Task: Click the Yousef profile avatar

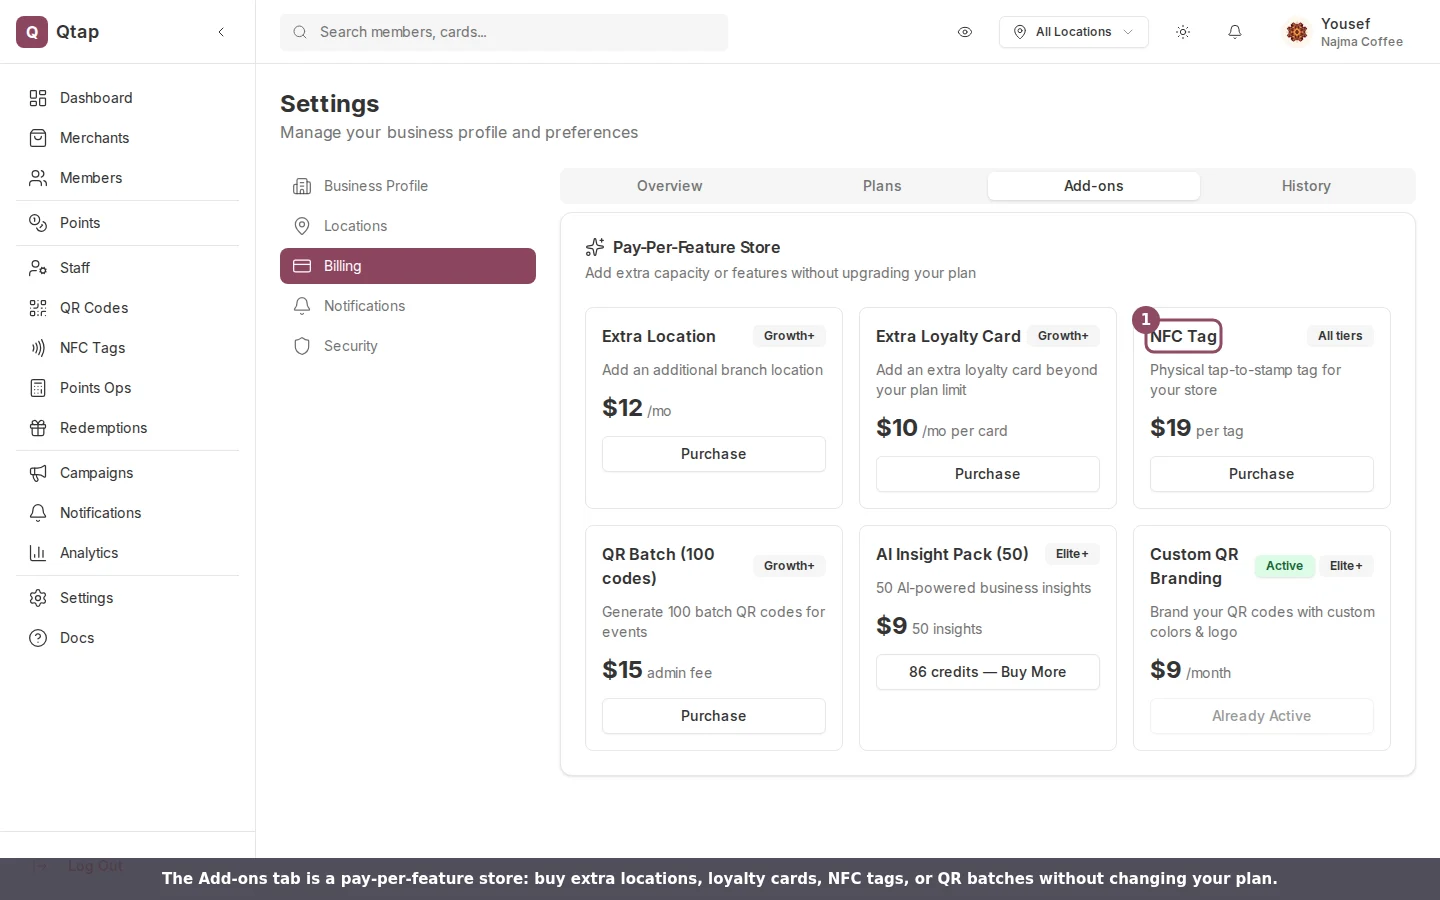Action: tap(1297, 32)
